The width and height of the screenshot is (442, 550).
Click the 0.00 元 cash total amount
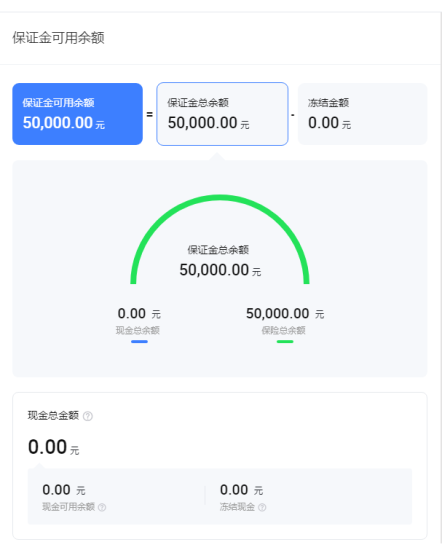tap(54, 447)
